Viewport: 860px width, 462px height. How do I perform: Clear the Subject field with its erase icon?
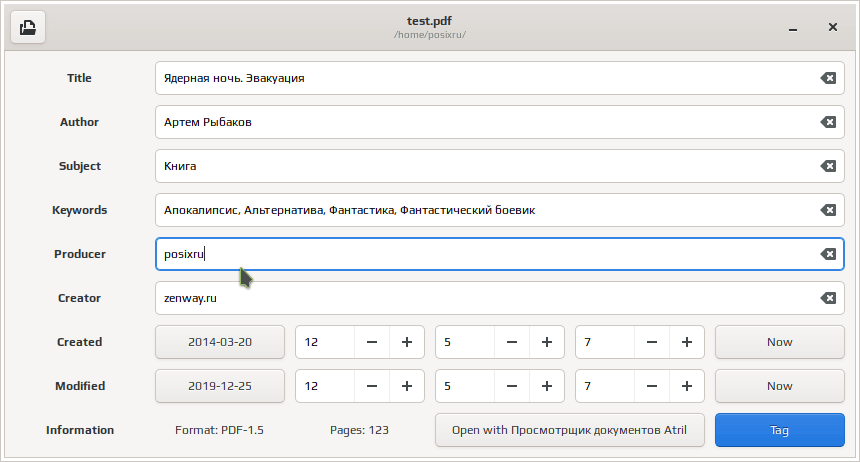pos(828,166)
